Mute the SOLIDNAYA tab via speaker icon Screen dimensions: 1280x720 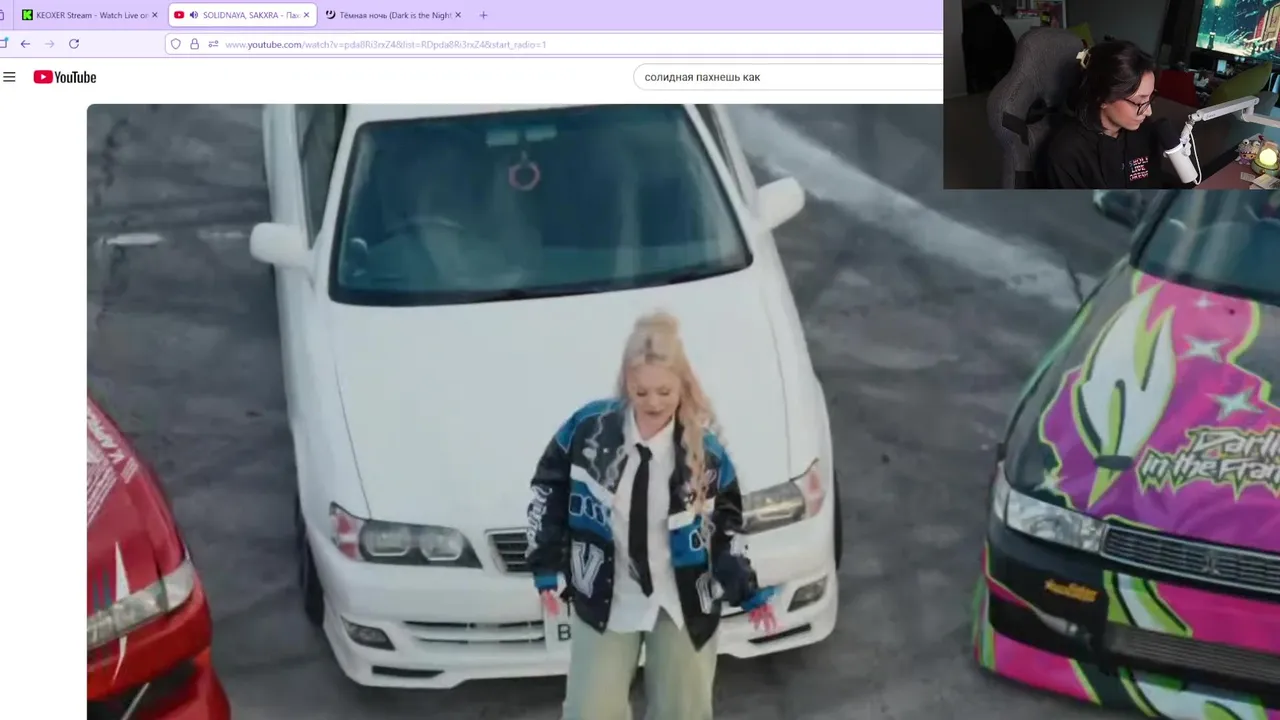[x=194, y=15]
